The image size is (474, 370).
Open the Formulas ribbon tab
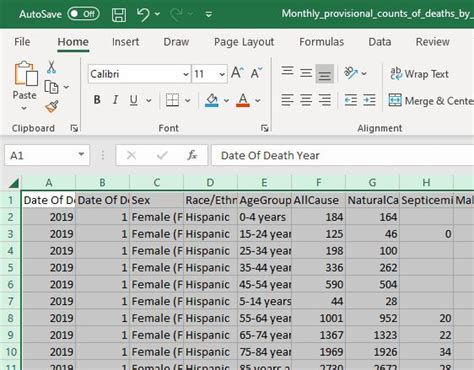click(321, 42)
